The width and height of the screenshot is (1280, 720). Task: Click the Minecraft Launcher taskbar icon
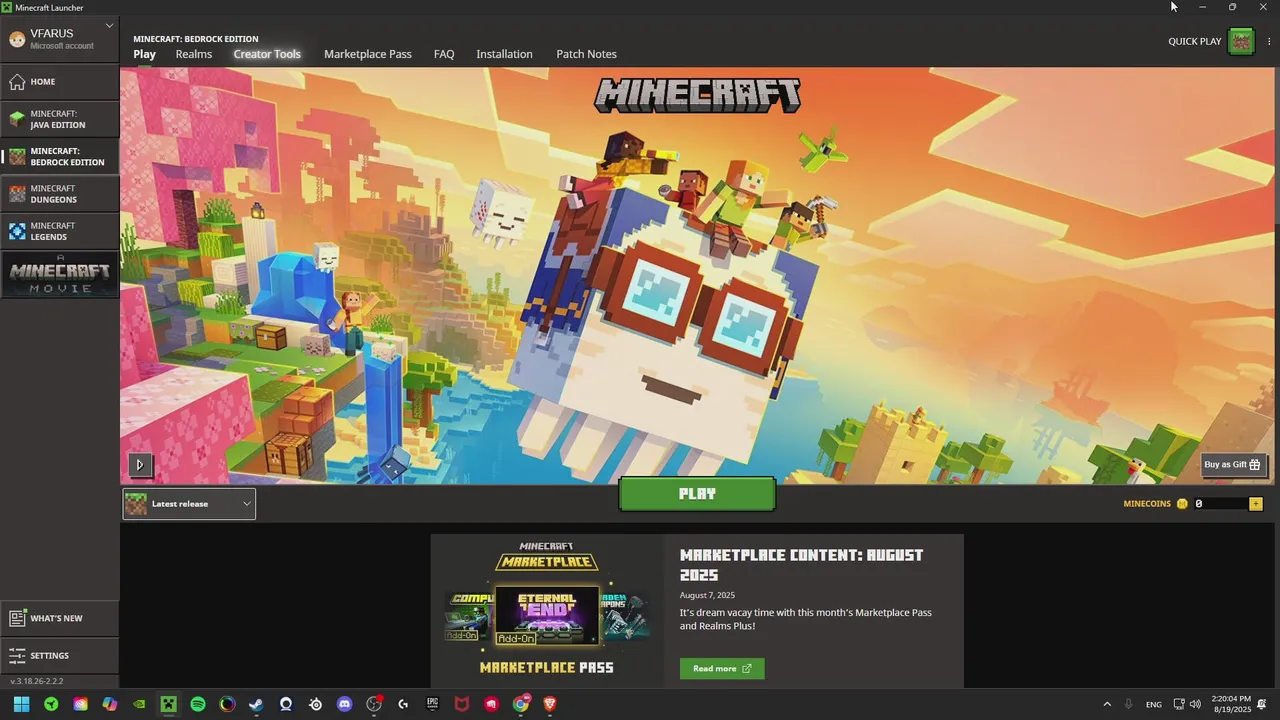[168, 704]
